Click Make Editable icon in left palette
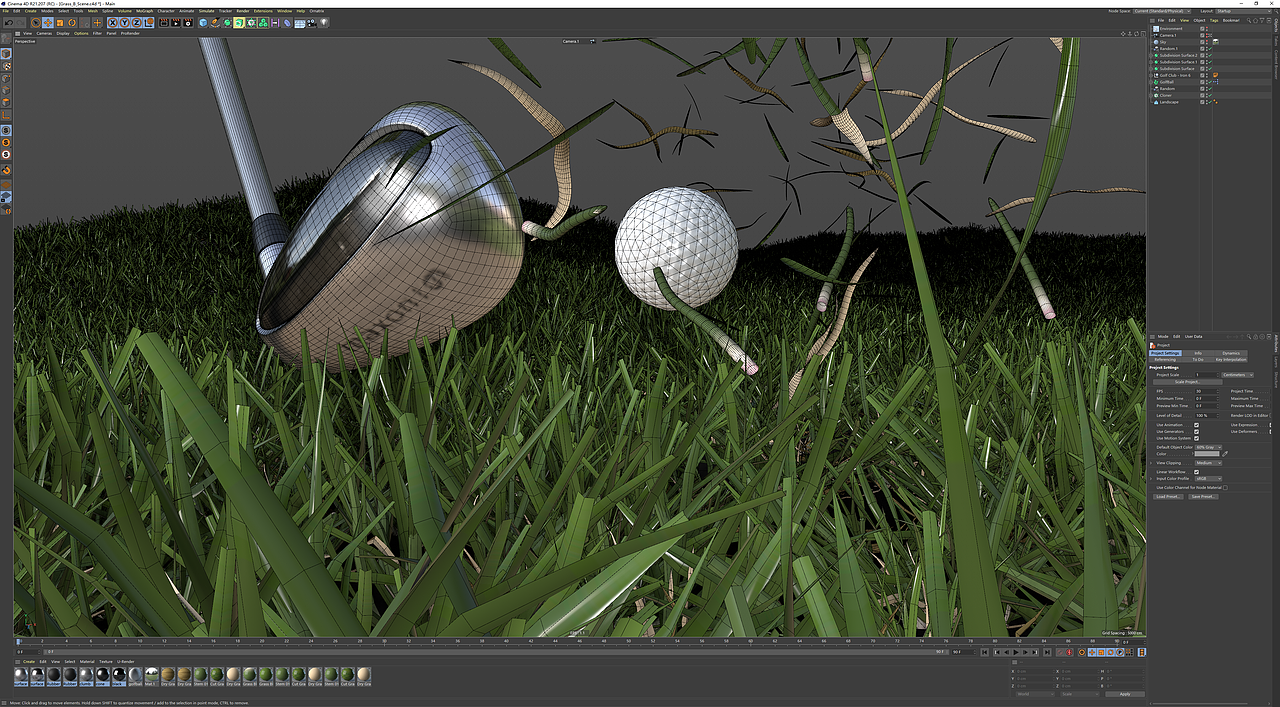Viewport: 1280px width, 707px height. [6, 39]
